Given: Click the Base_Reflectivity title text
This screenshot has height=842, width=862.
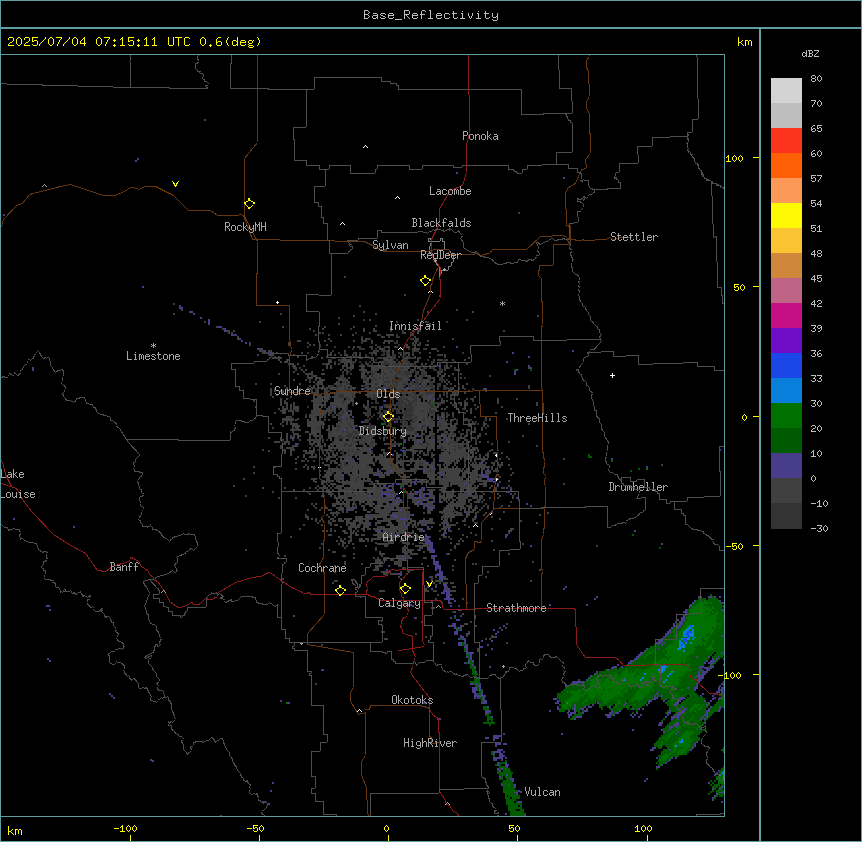Looking at the screenshot, I should [x=431, y=15].
